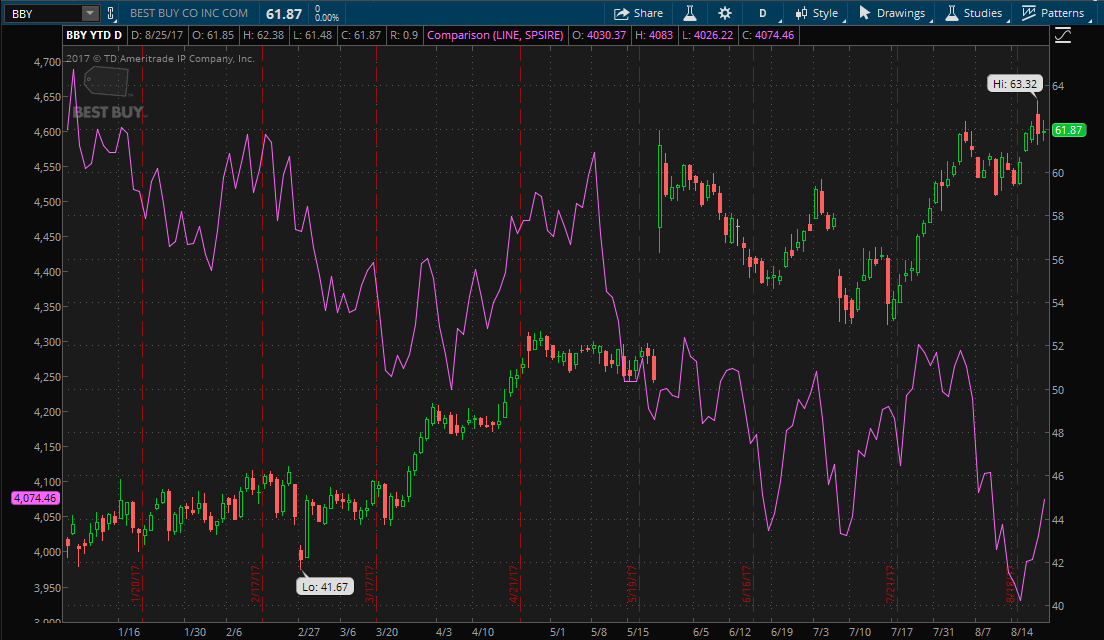Click the 4,300 left axis label

point(47,342)
